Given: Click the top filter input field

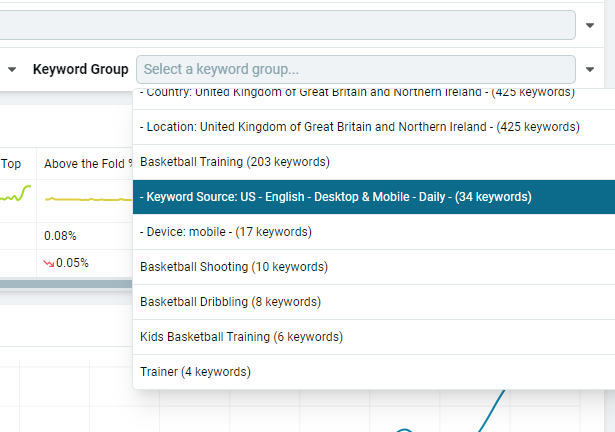Looking at the screenshot, I should tap(287, 25).
